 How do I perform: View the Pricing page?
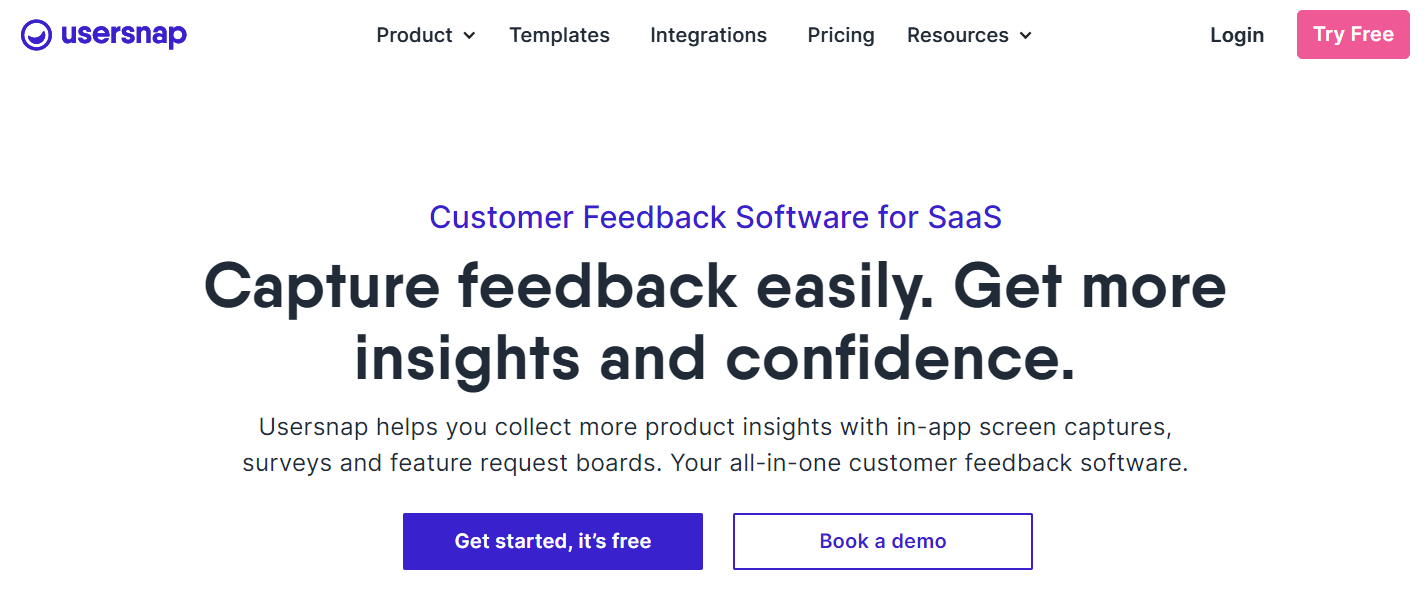pos(840,35)
